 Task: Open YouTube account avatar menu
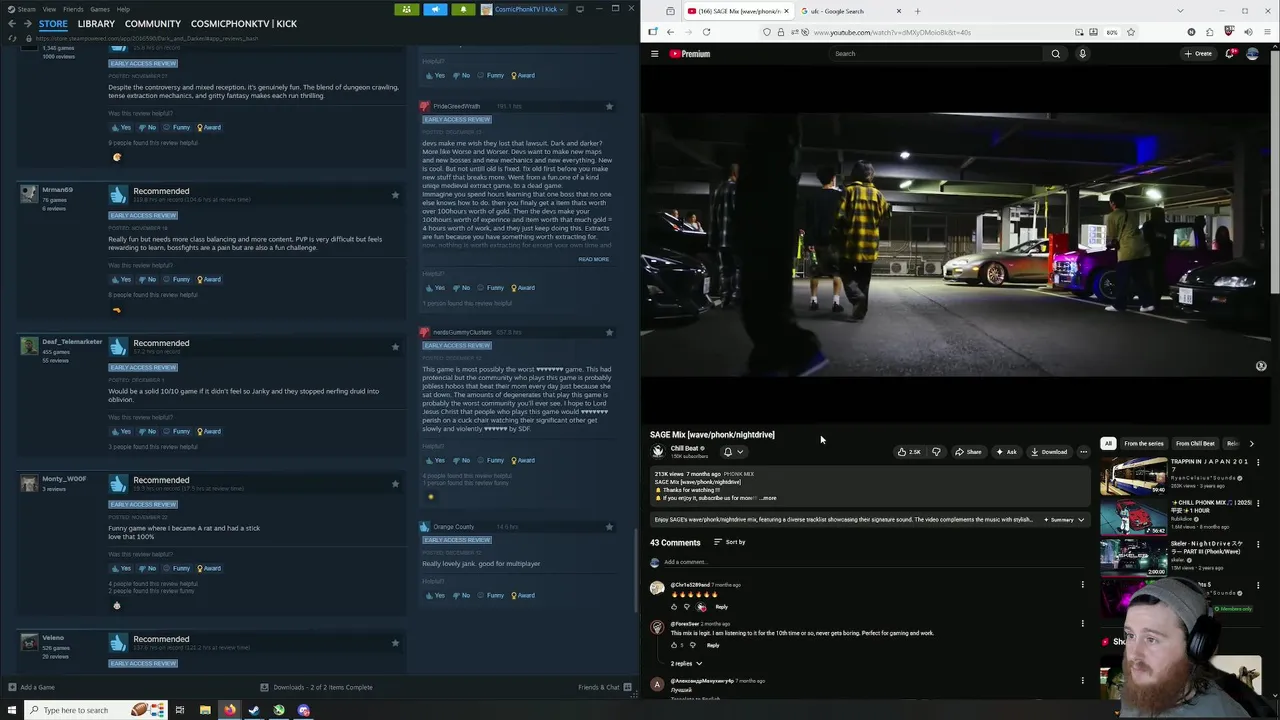tap(1252, 54)
